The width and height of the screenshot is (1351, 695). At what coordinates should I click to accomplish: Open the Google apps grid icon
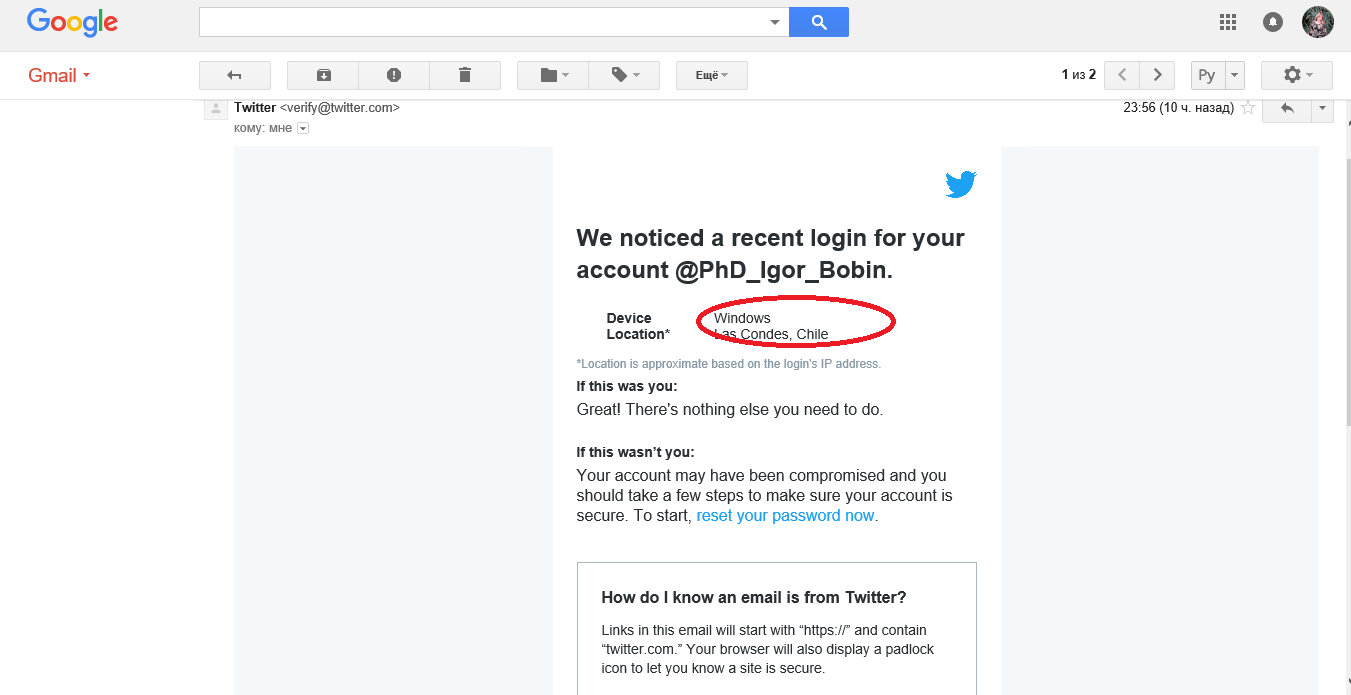1228,22
